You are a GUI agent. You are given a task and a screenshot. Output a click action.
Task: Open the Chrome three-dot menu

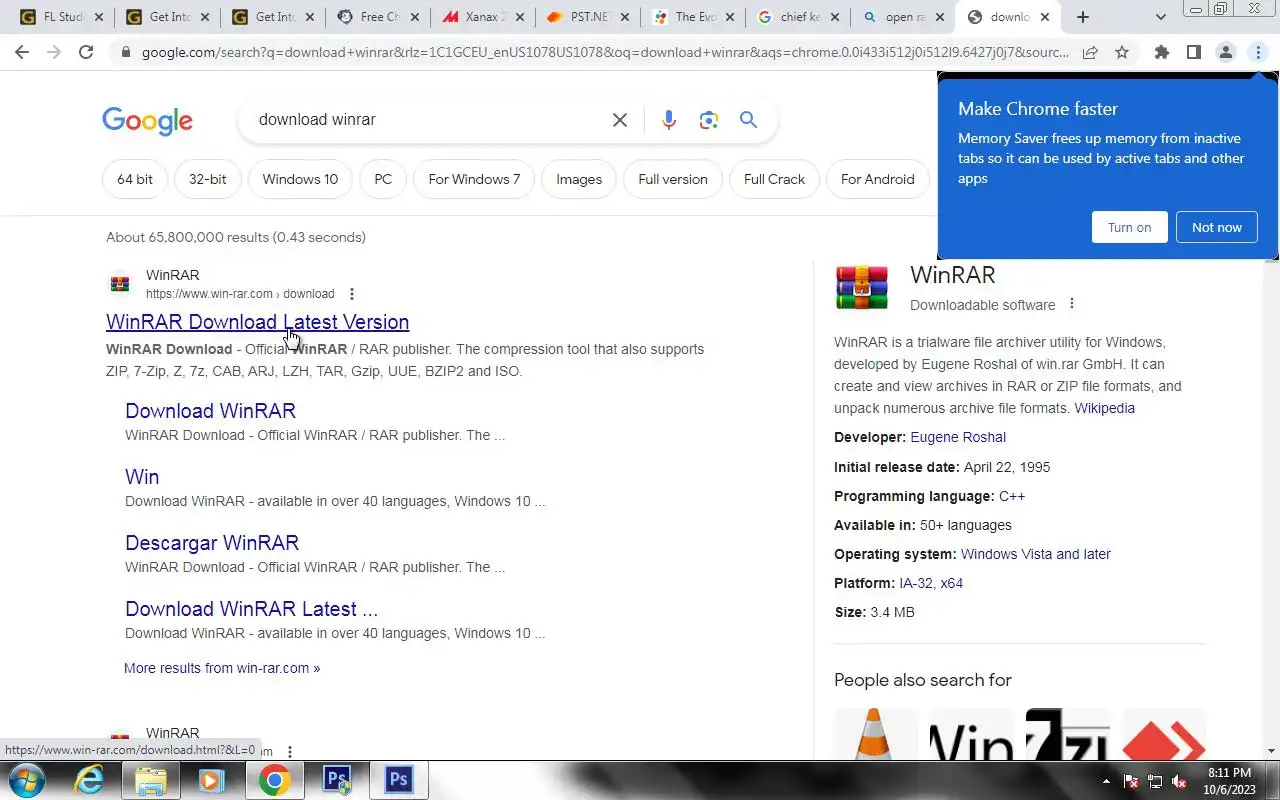pos(1257,52)
